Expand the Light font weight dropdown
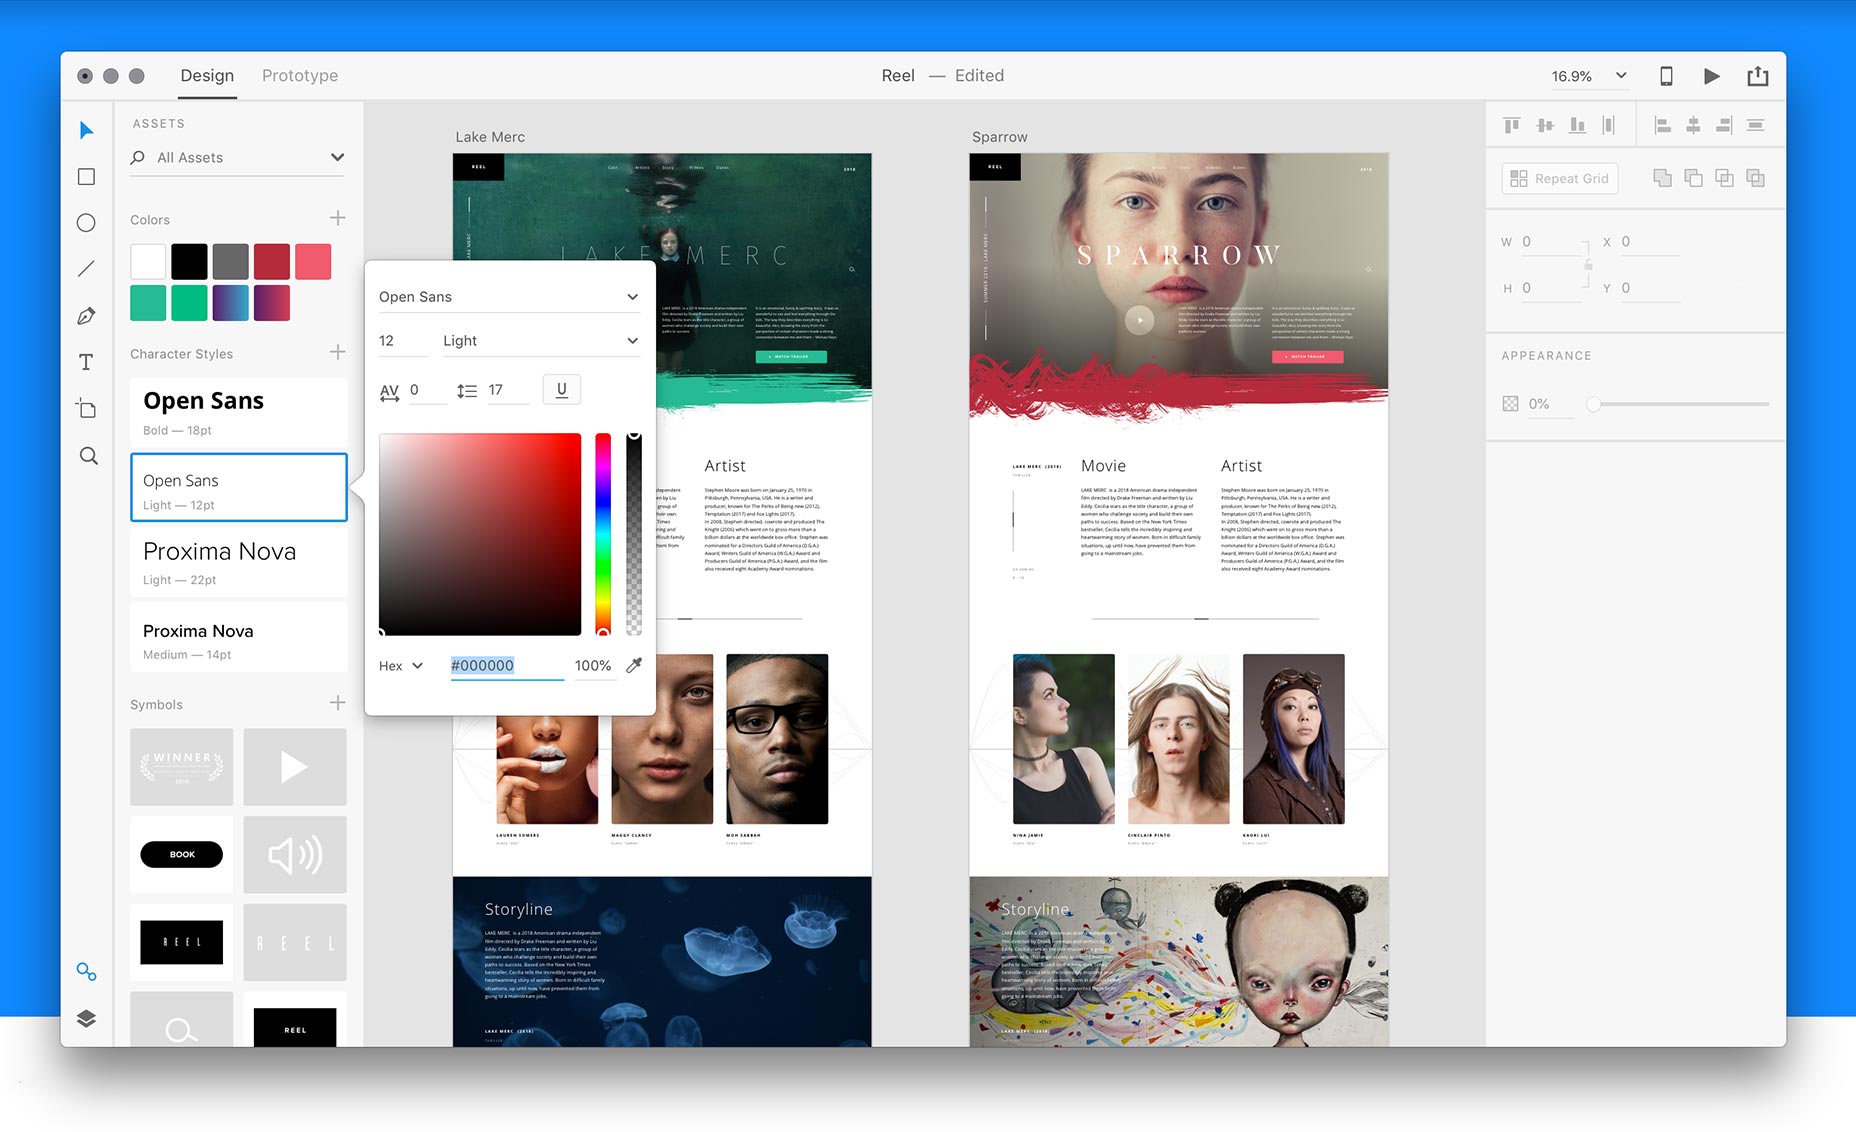The height and width of the screenshot is (1132, 1856). pos(540,341)
